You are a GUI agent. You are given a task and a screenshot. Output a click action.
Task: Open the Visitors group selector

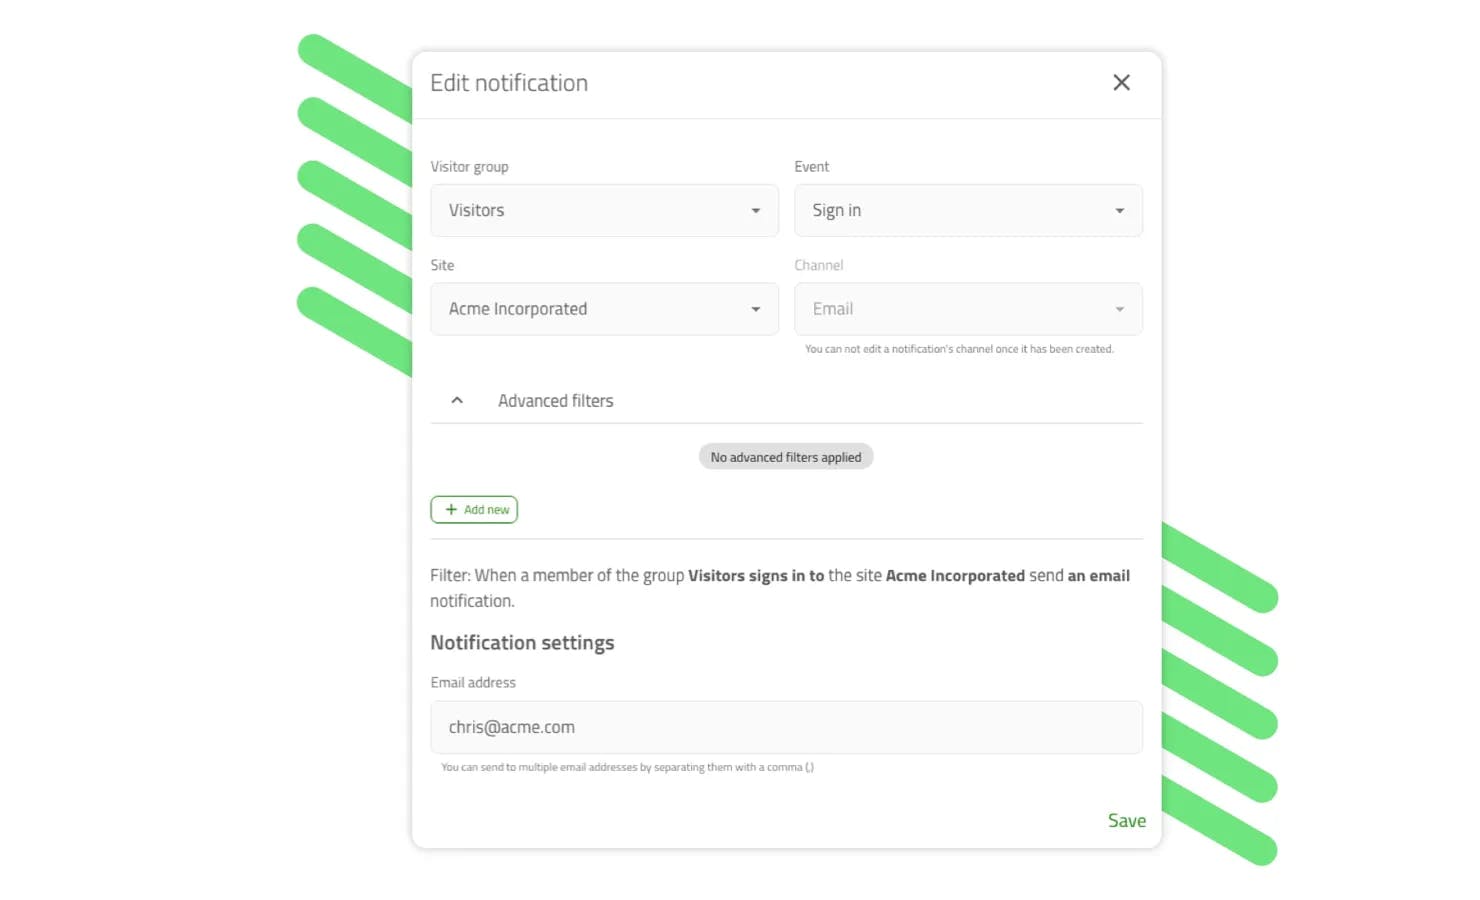[x=590, y=211]
